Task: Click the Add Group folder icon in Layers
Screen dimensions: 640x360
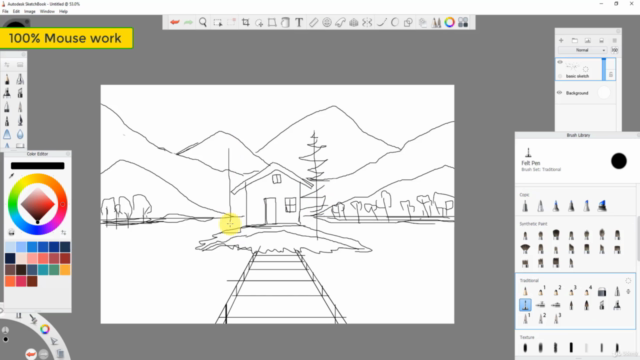Action: click(x=574, y=40)
